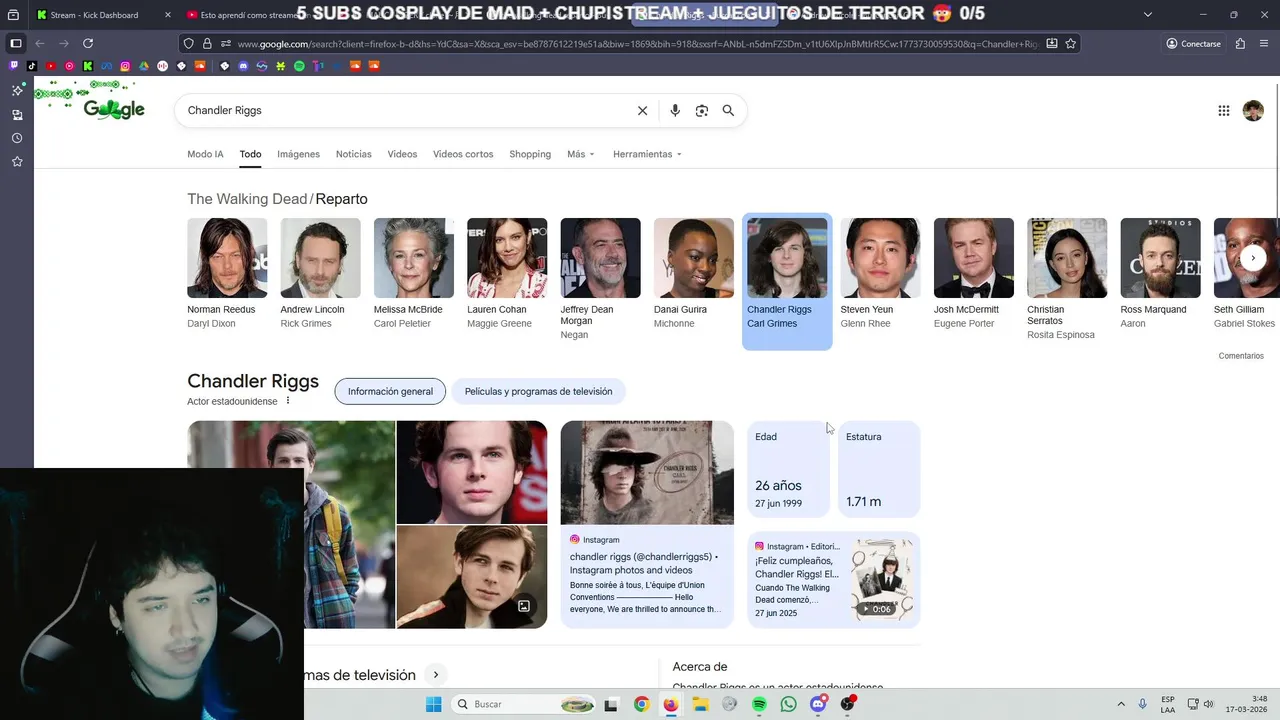Open the Google Drive bookmark icon
This screenshot has height=720, width=1280.
[x=144, y=66]
